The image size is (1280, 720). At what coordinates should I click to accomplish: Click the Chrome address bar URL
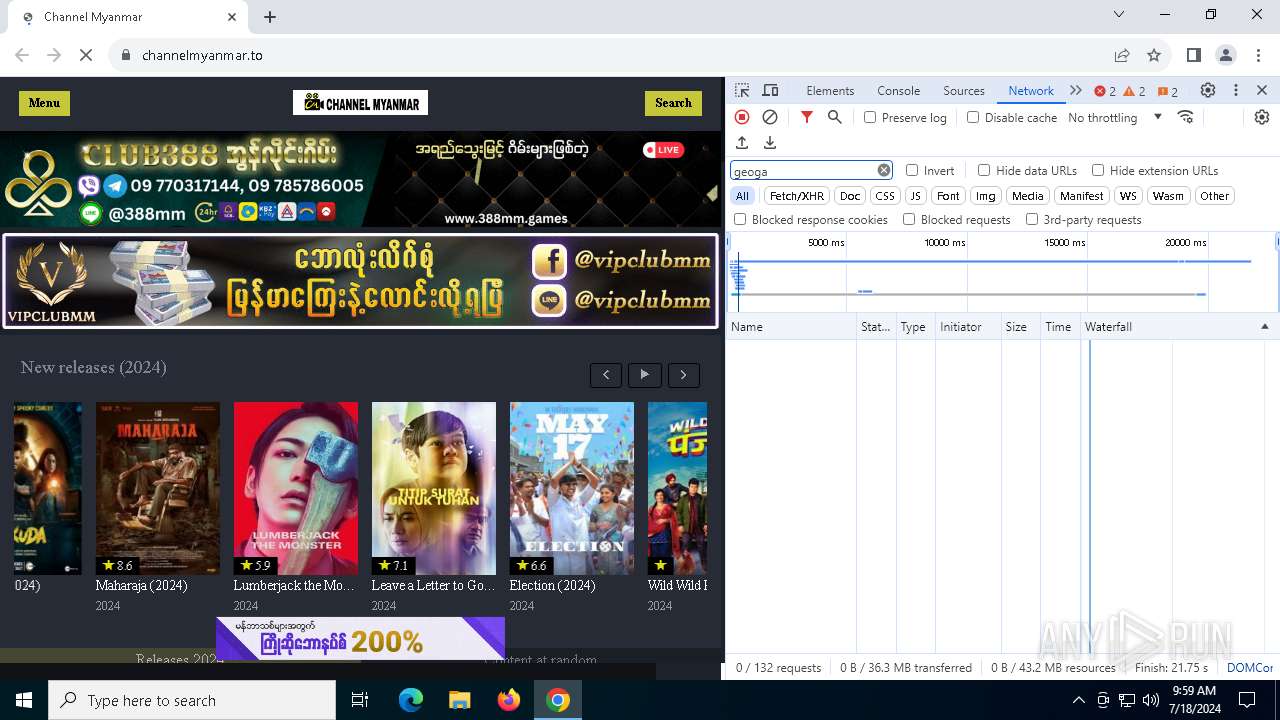tap(202, 55)
